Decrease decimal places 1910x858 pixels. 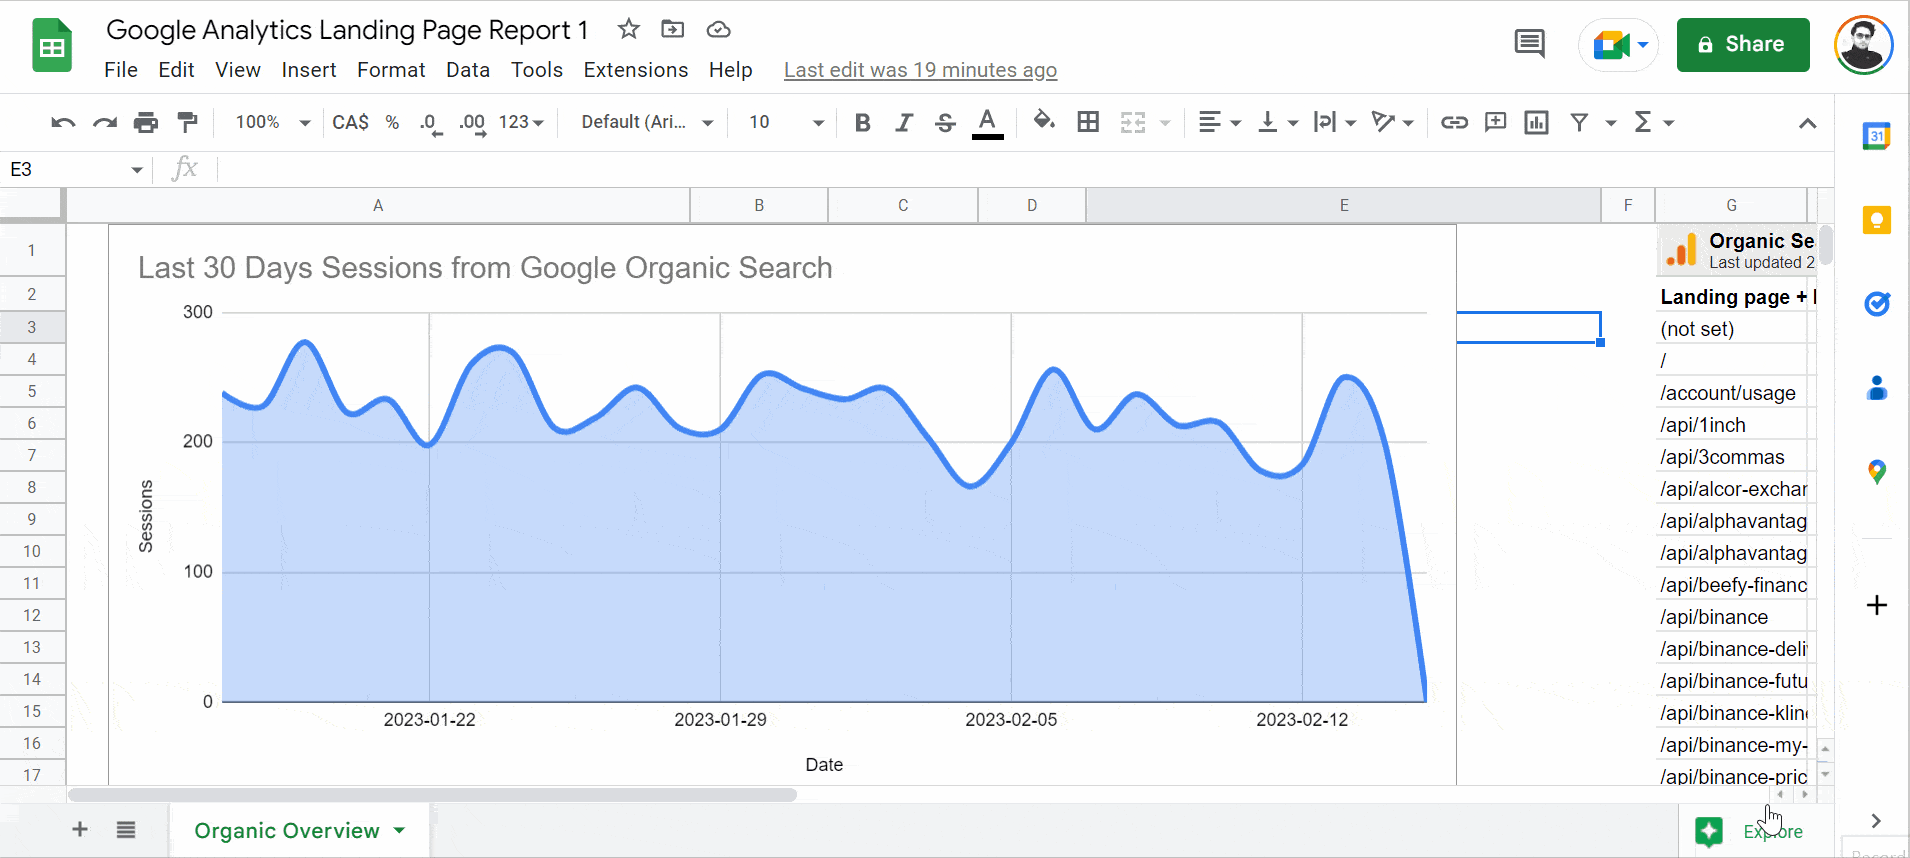(431, 123)
